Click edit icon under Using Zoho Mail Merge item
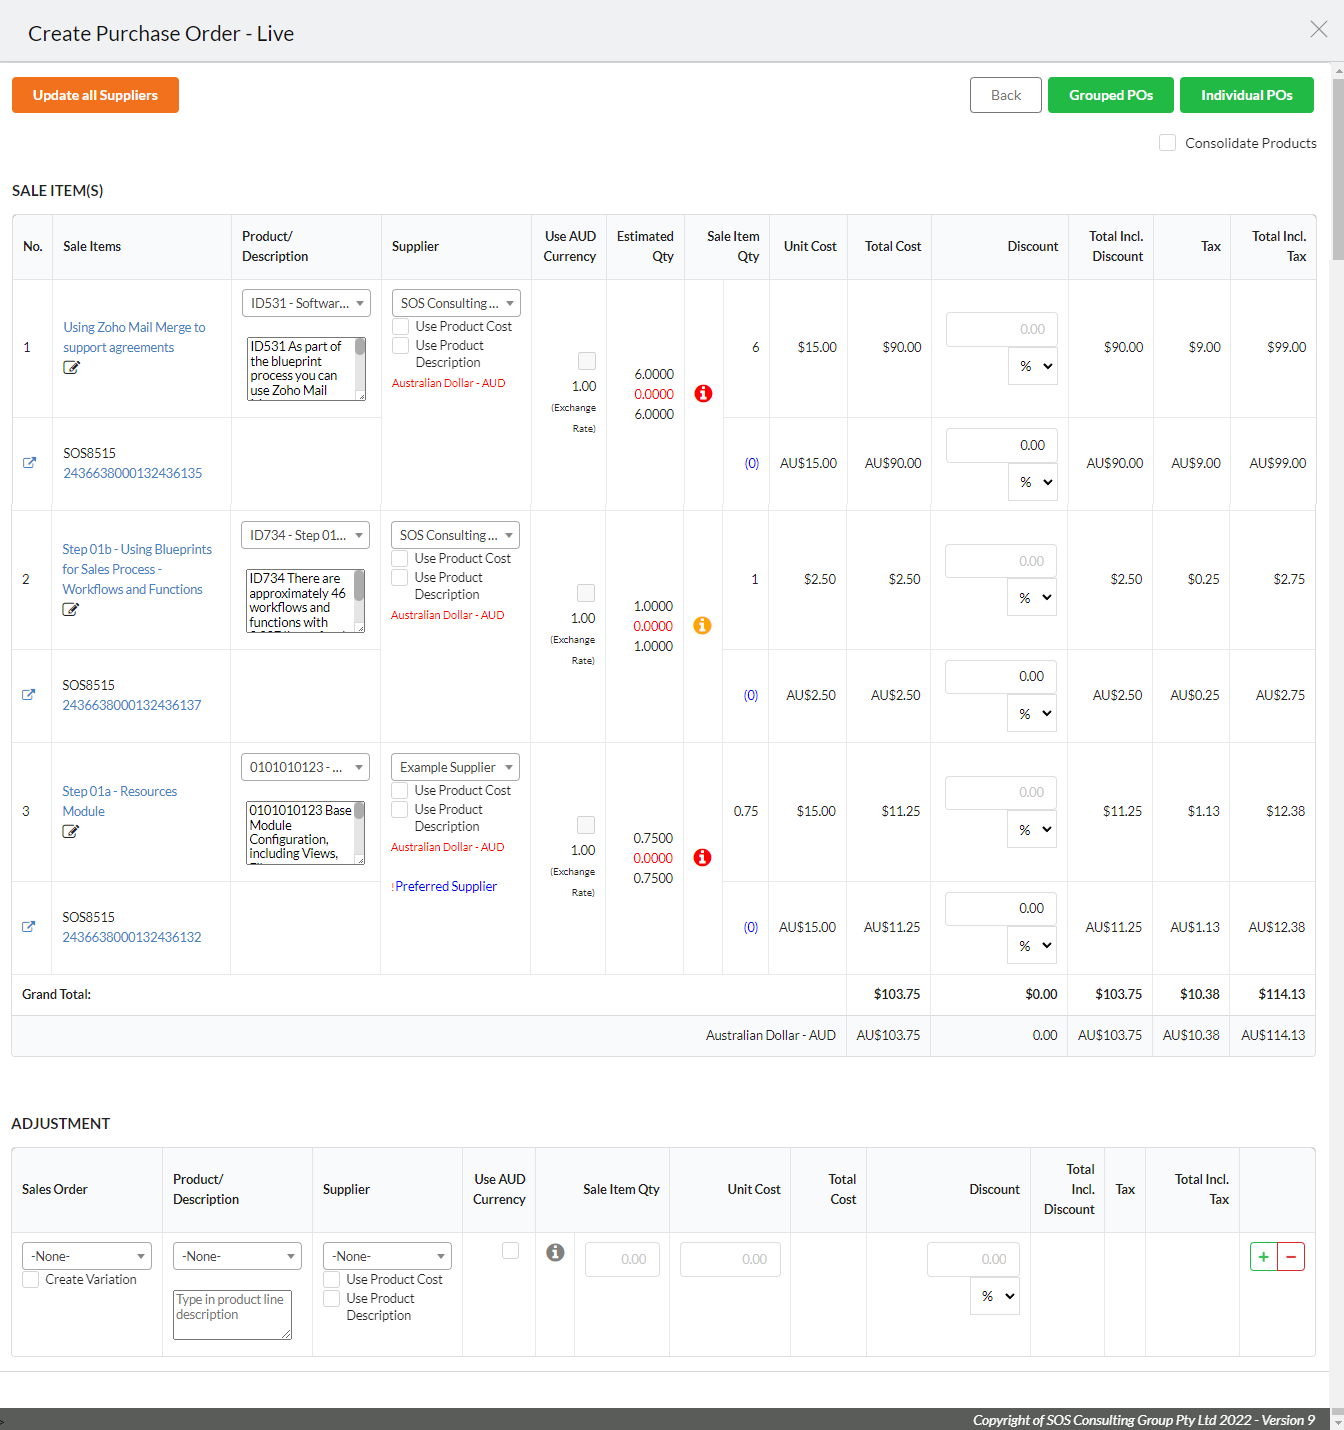 click(x=71, y=367)
